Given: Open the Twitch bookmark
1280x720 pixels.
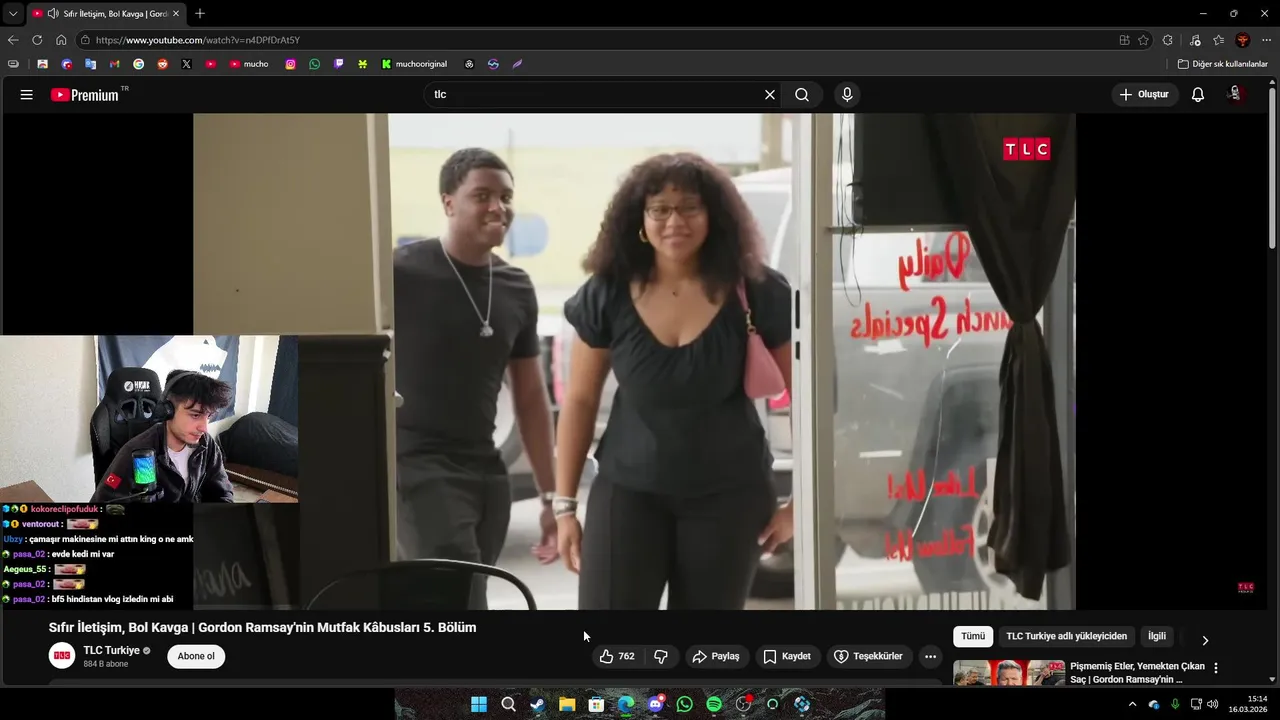Looking at the screenshot, I should (x=338, y=64).
